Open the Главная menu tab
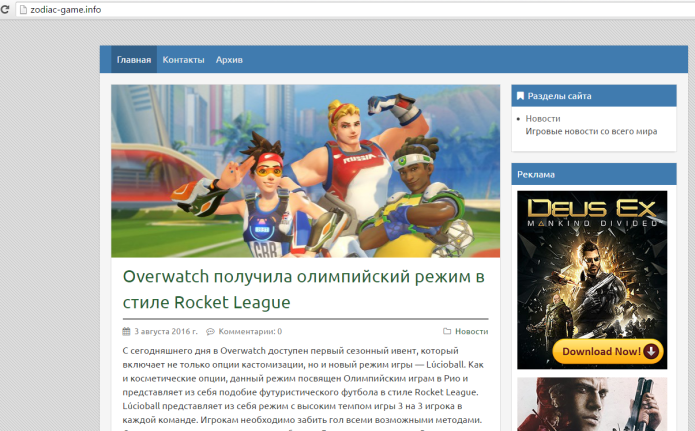Image resolution: width=695 pixels, height=431 pixels. [x=134, y=59]
